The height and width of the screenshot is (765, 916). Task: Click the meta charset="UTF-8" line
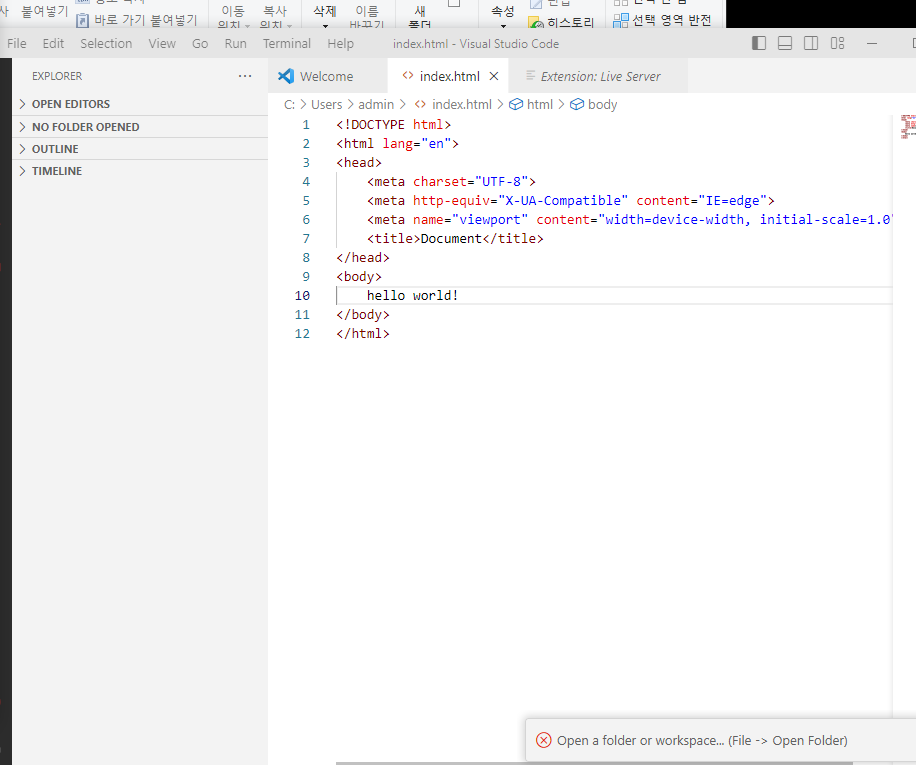coord(451,182)
